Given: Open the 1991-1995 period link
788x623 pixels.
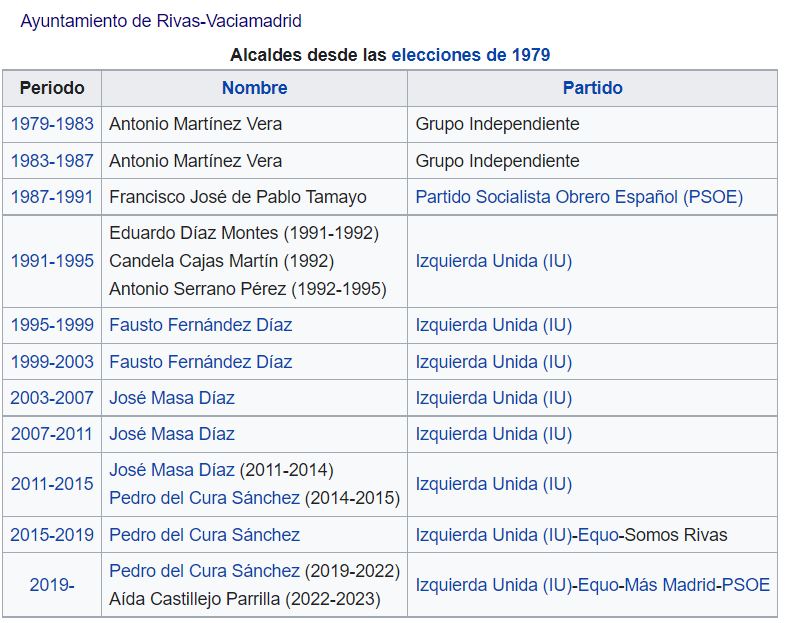Looking at the screenshot, I should 52,261.
